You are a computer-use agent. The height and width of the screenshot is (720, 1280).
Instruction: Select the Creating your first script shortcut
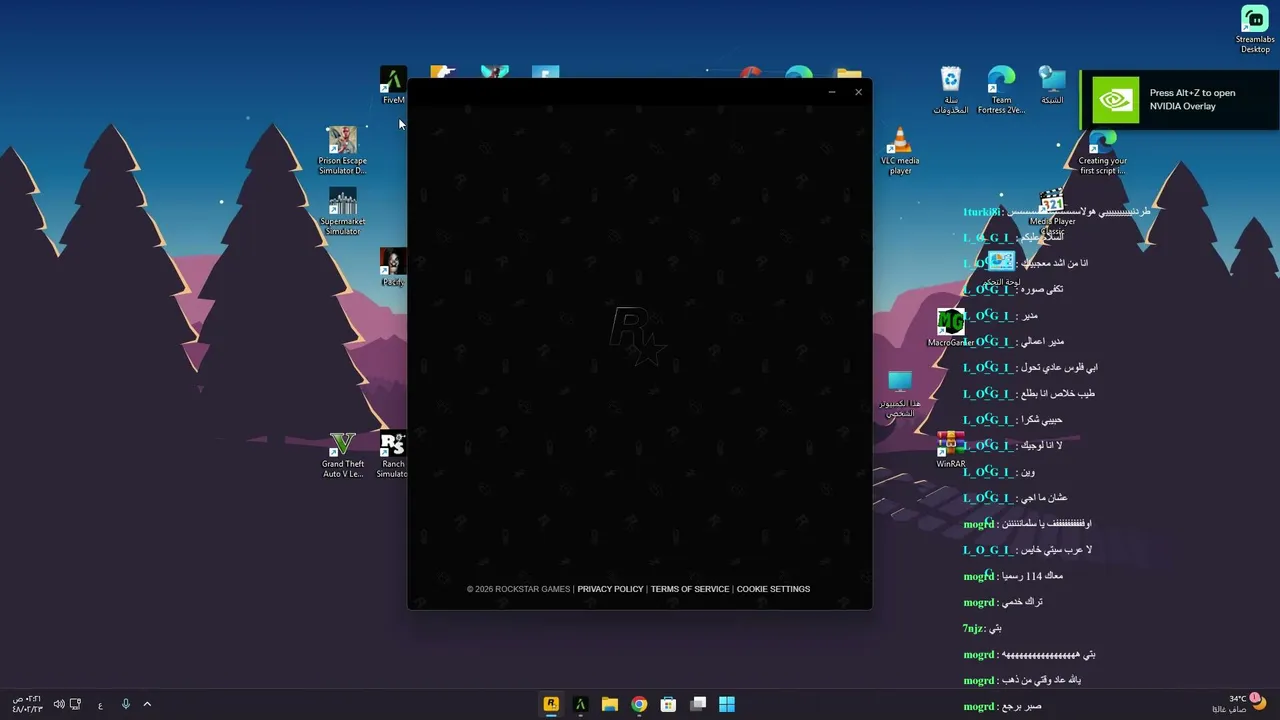(1102, 152)
